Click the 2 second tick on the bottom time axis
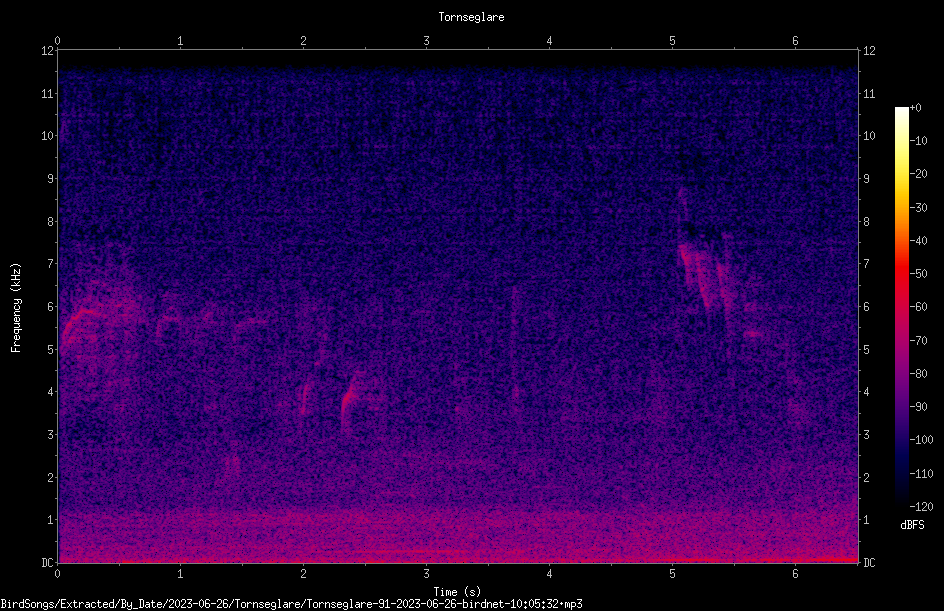This screenshot has height=611, width=944. tap(303, 574)
